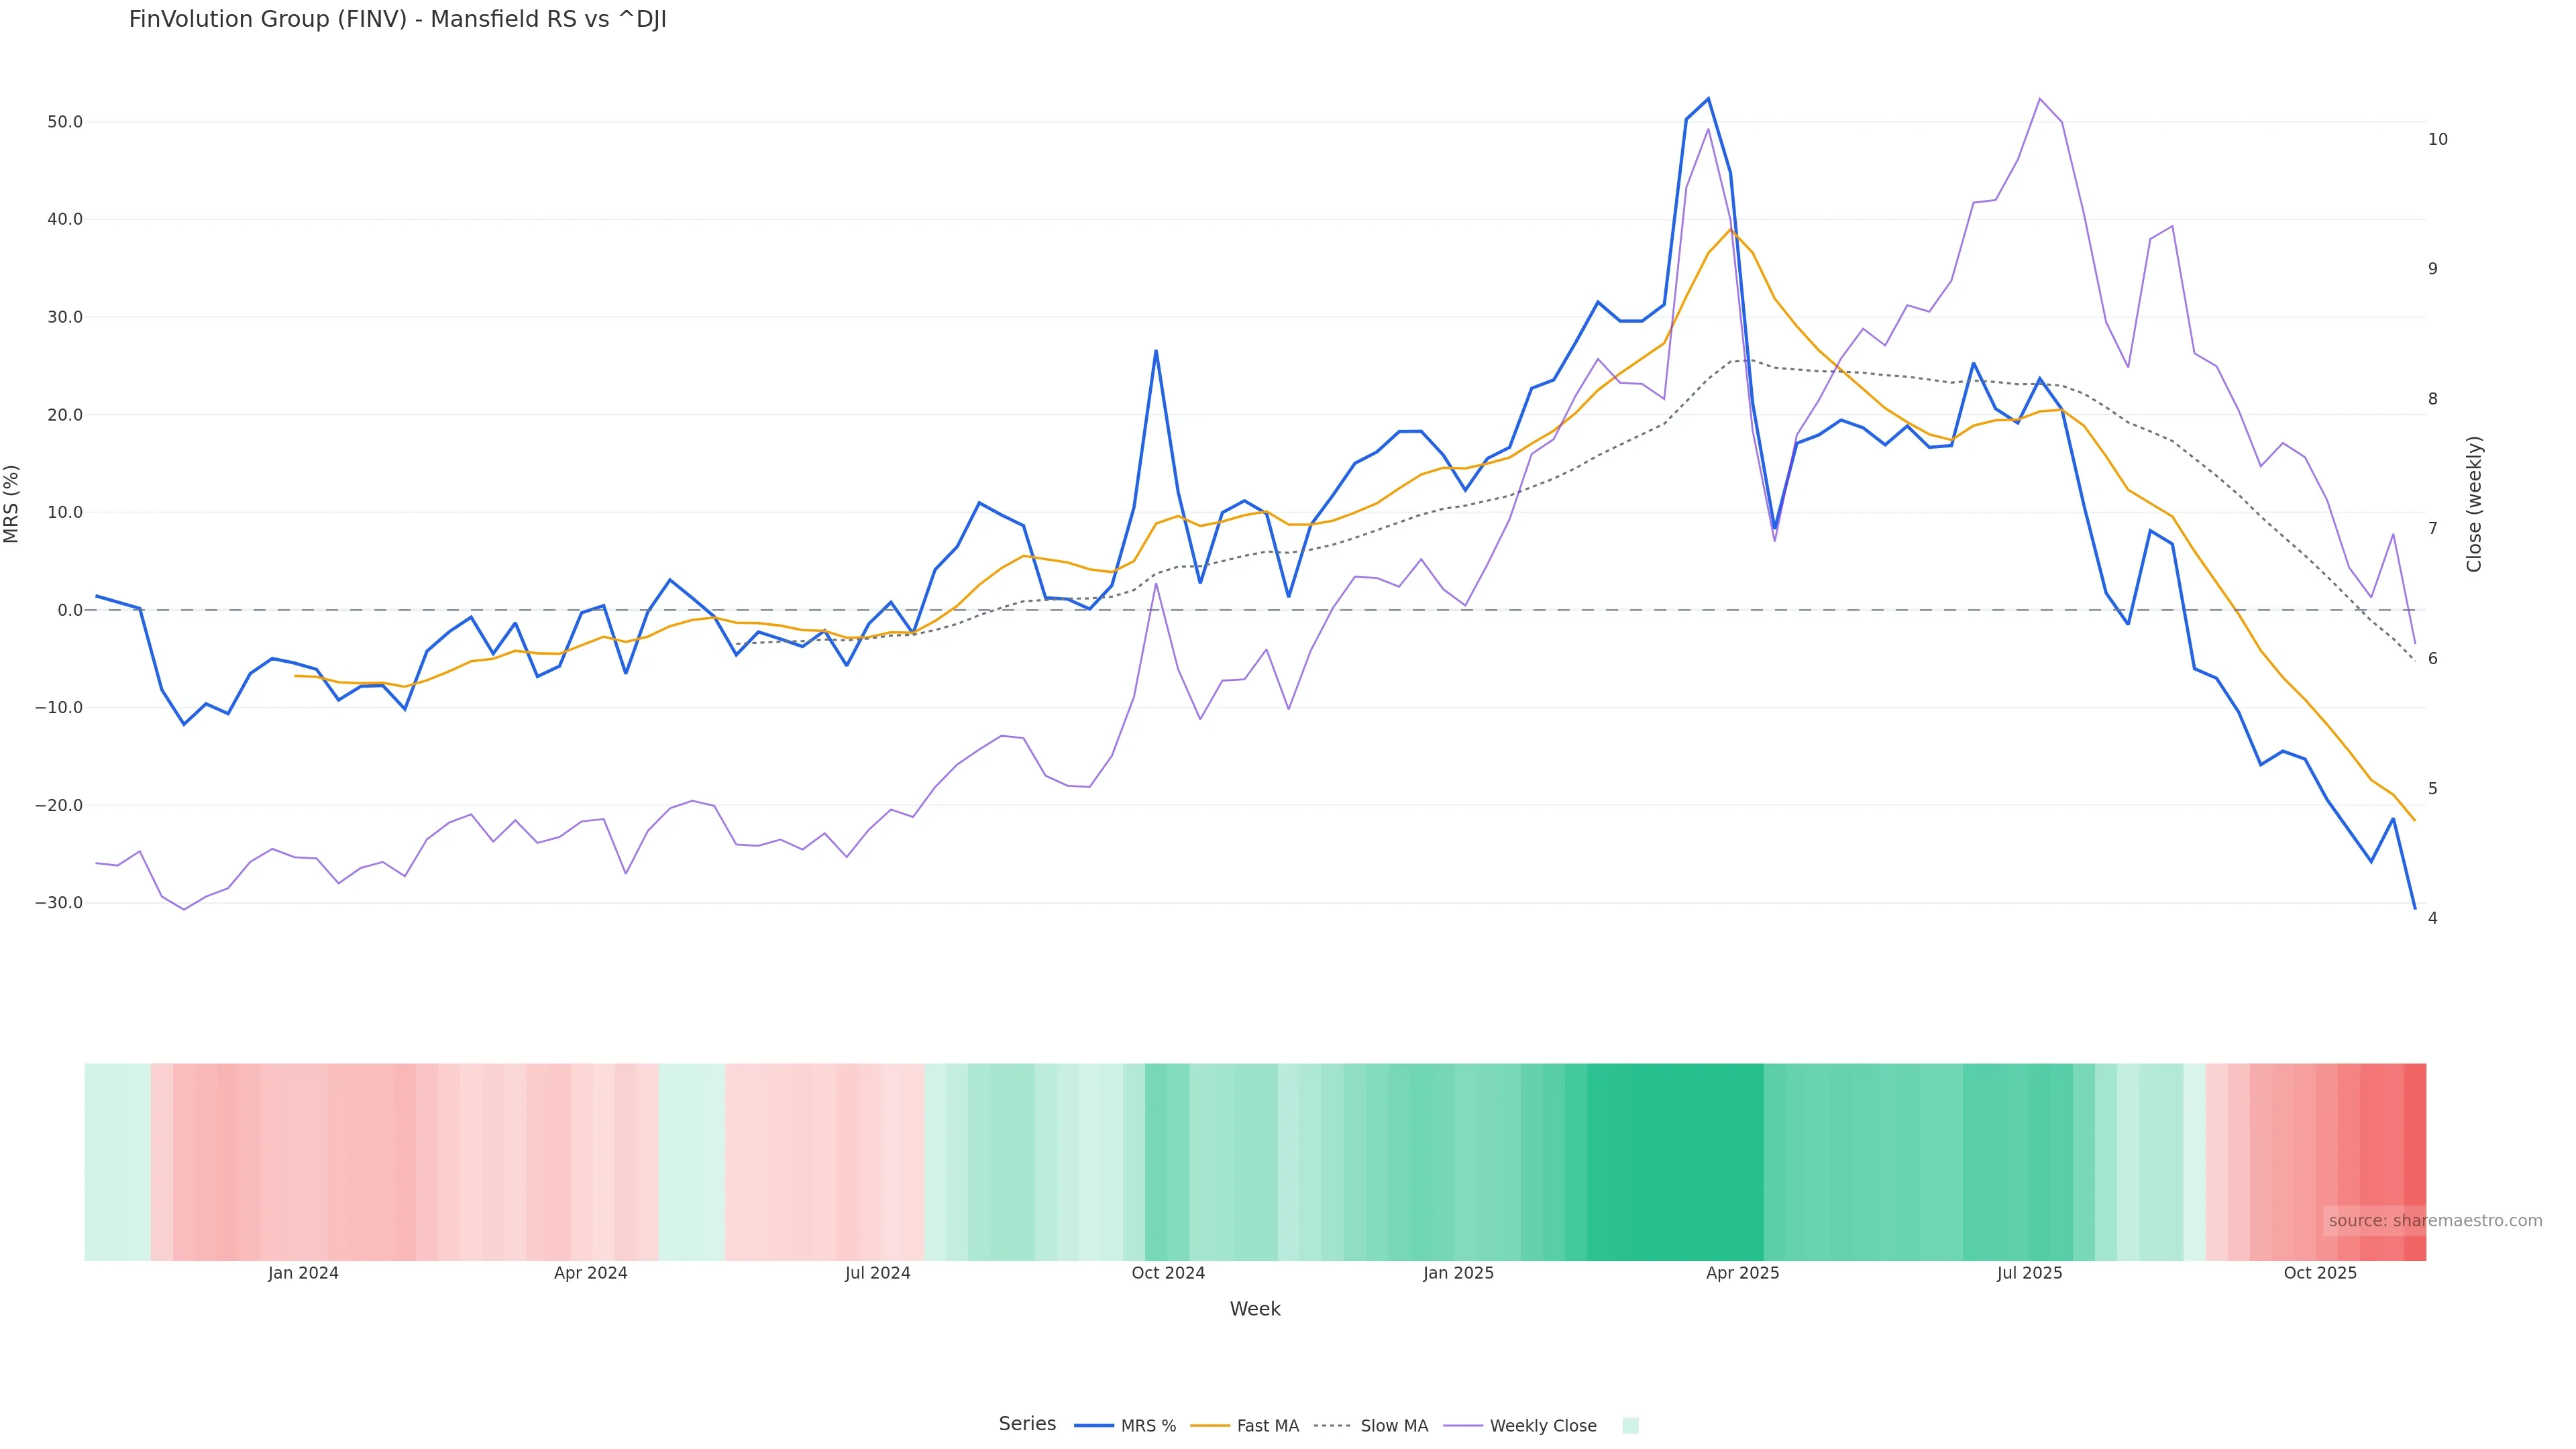Click the Oct 2025 x-axis tick label
The width and height of the screenshot is (2576, 1449).
[2320, 1274]
